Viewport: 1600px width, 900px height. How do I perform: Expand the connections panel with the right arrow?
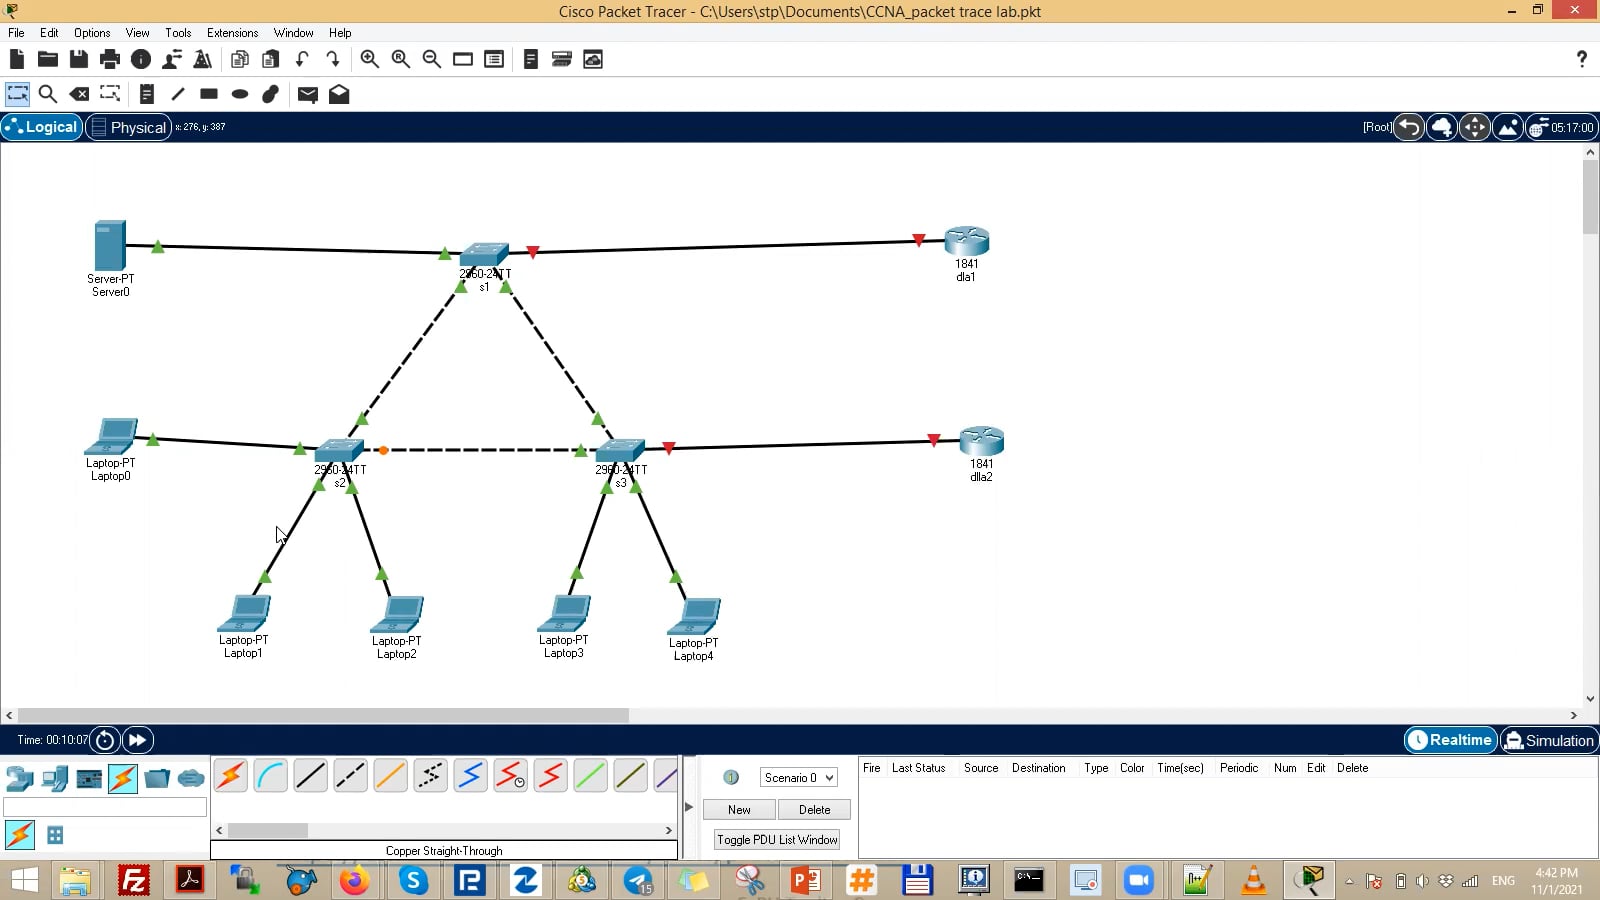coord(689,805)
